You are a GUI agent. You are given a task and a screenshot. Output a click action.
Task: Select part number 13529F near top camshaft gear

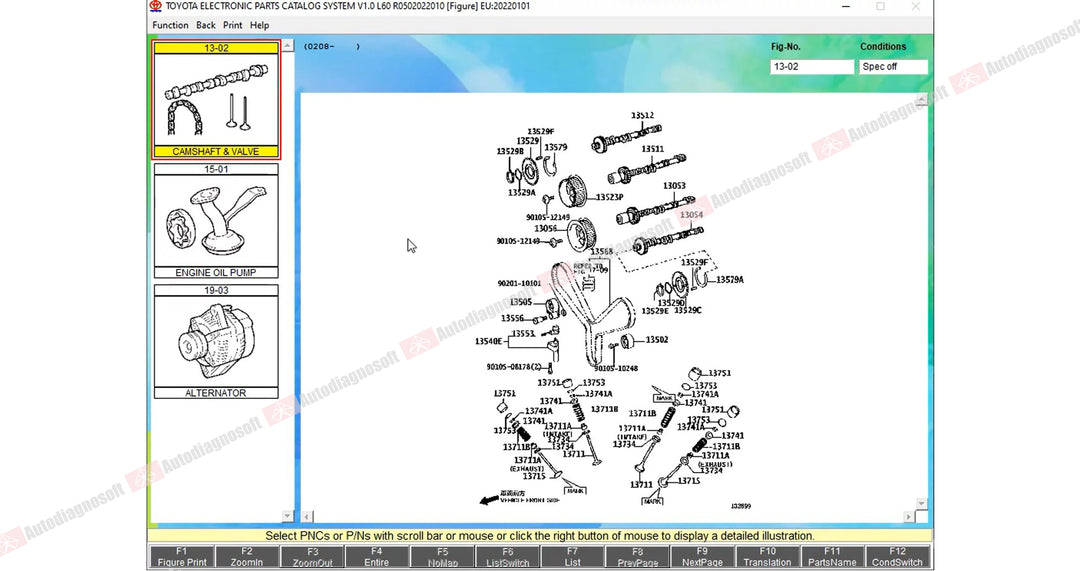click(541, 131)
